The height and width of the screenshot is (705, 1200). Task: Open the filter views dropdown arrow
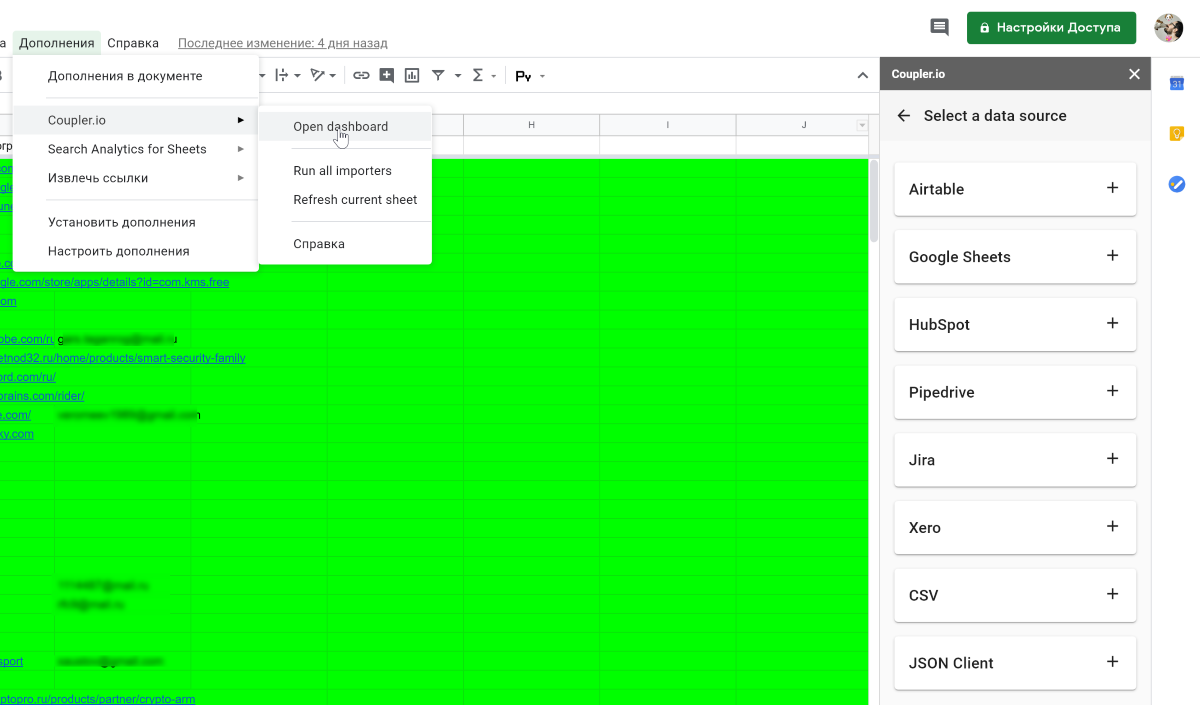coord(457,76)
